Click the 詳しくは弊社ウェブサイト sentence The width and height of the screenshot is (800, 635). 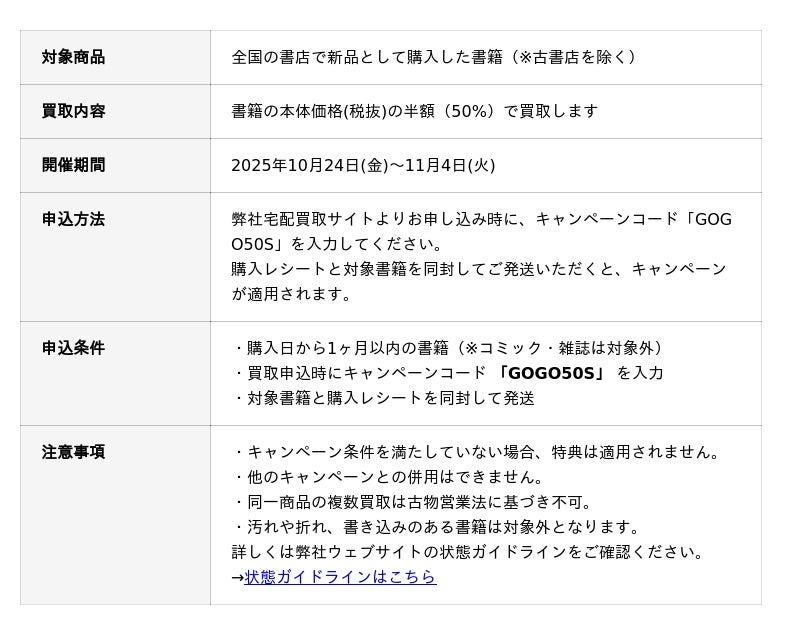point(468,552)
